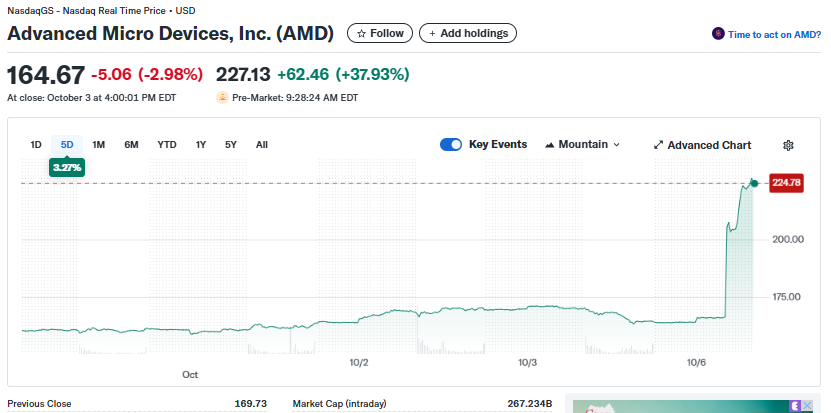
Task: Select the 1D time range tab
Action: pyautogui.click(x=36, y=145)
